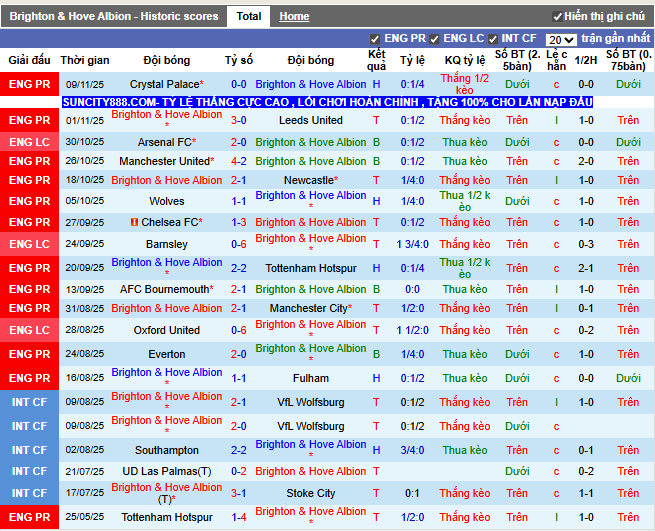Click the red card icon beside Chelsea FC
Image resolution: width=655 pixels, height=531 pixels.
click(135, 222)
